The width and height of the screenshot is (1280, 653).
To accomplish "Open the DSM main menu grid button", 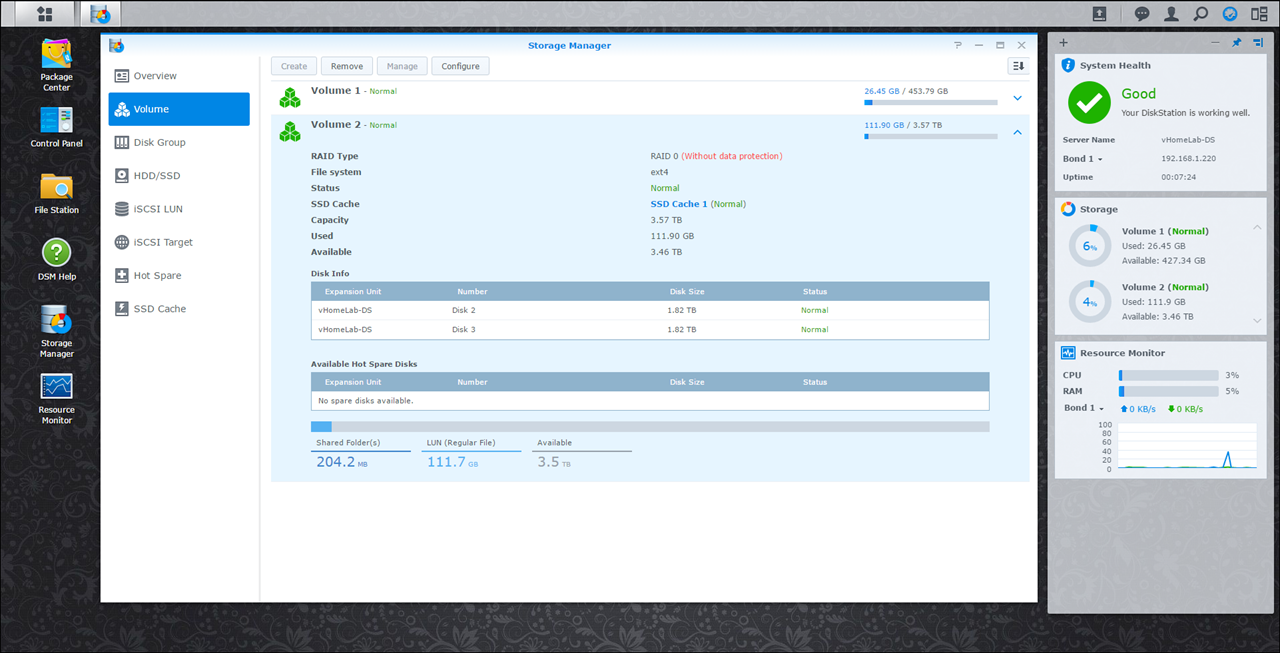I will [44, 14].
